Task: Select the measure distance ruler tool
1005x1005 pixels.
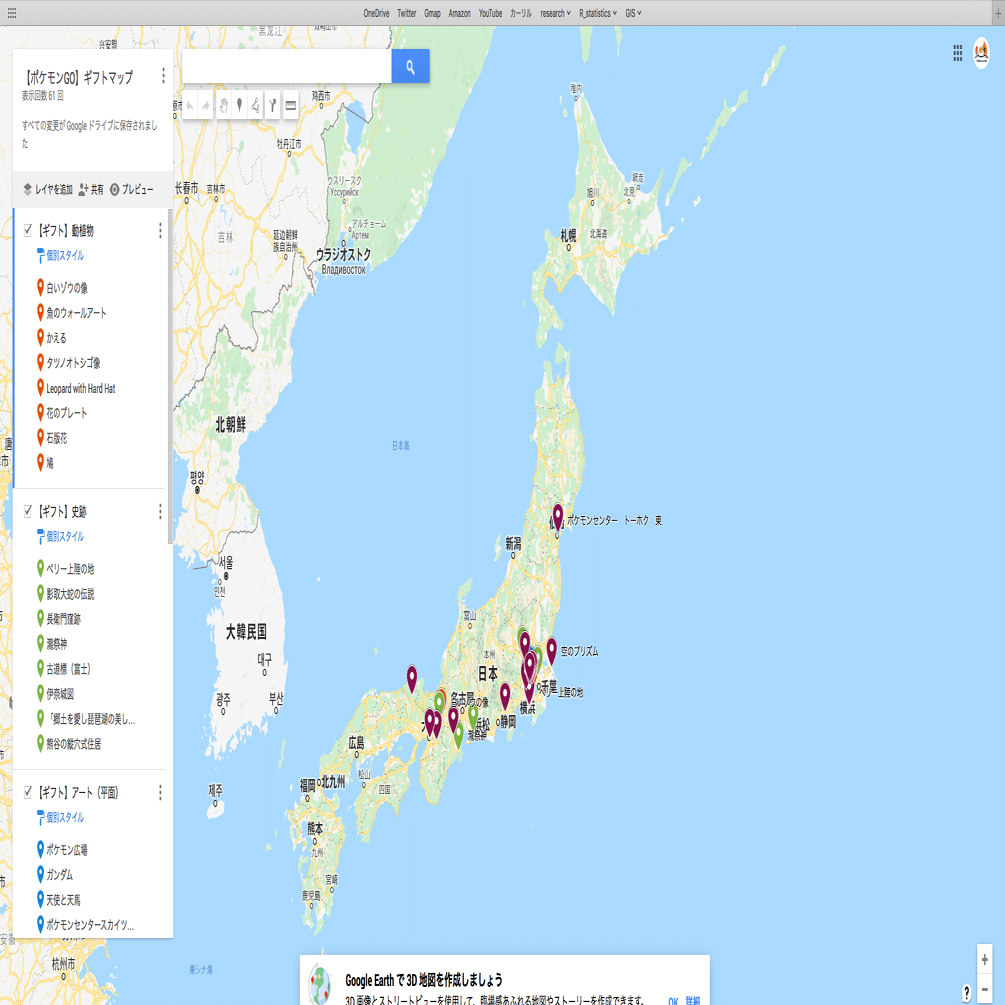Action: point(290,105)
